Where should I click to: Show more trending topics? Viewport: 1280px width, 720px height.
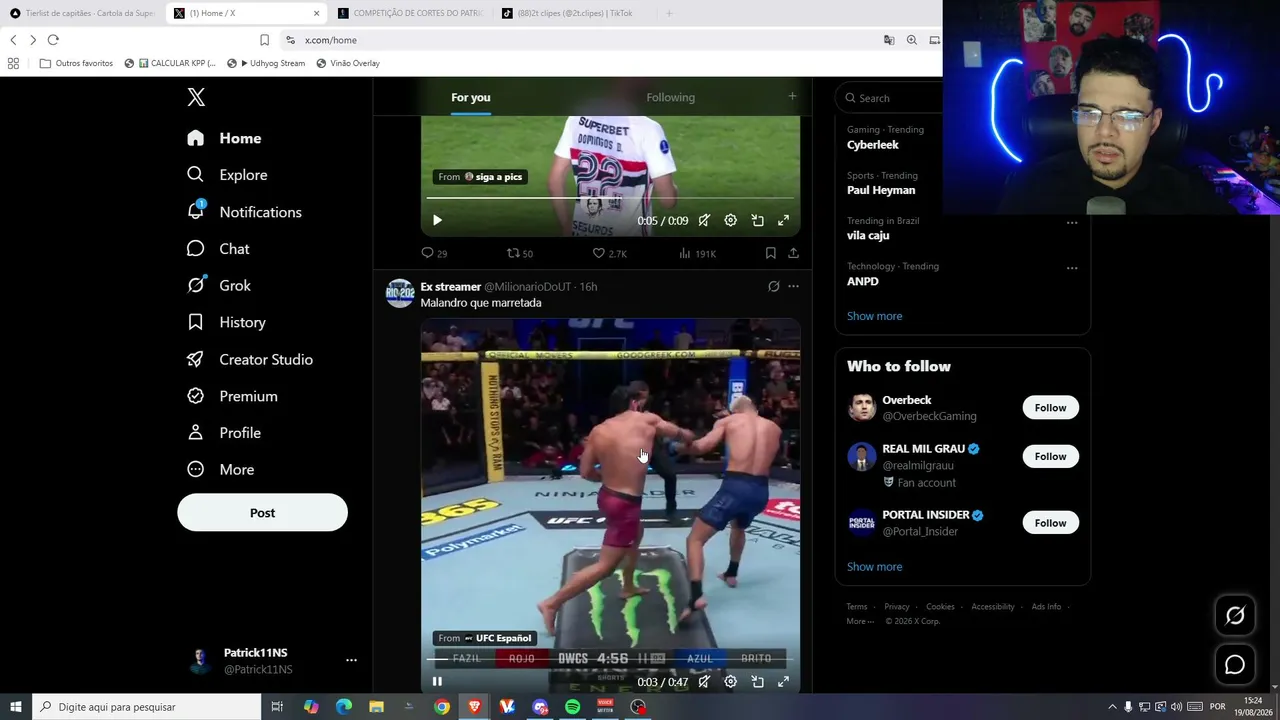pyautogui.click(x=874, y=316)
